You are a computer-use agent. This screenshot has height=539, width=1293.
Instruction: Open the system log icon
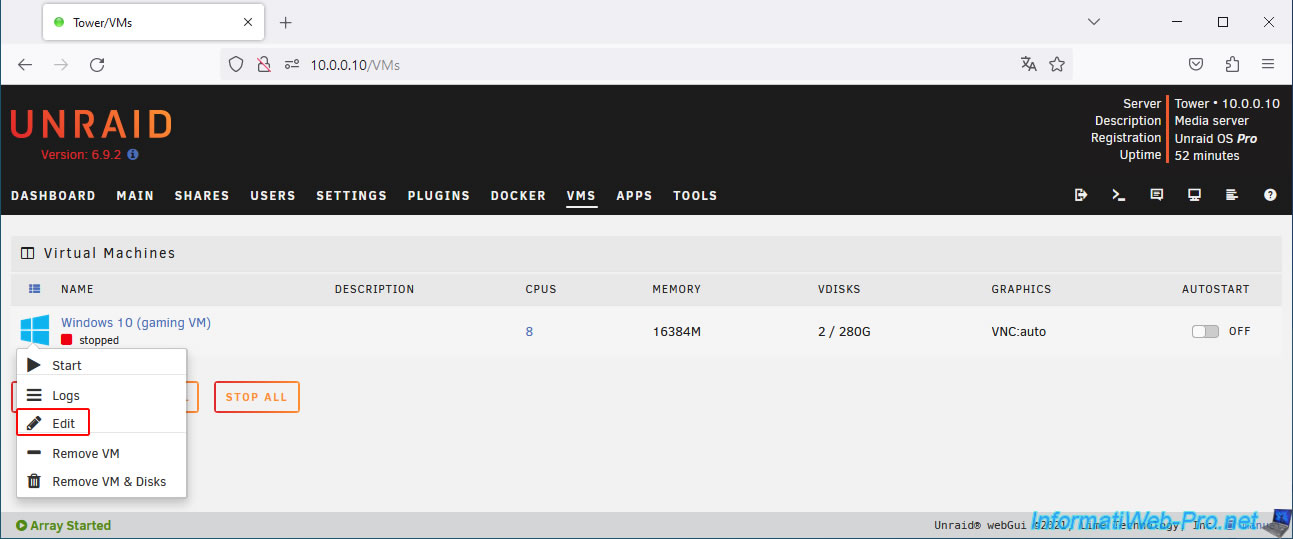1232,195
